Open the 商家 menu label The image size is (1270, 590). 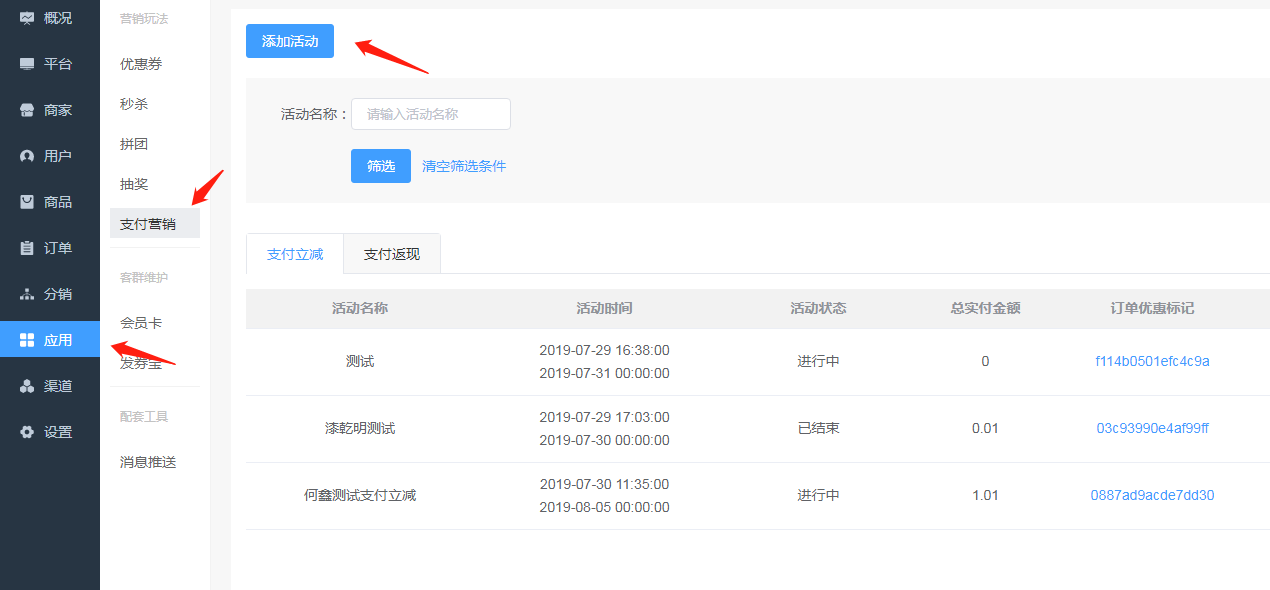(x=58, y=110)
